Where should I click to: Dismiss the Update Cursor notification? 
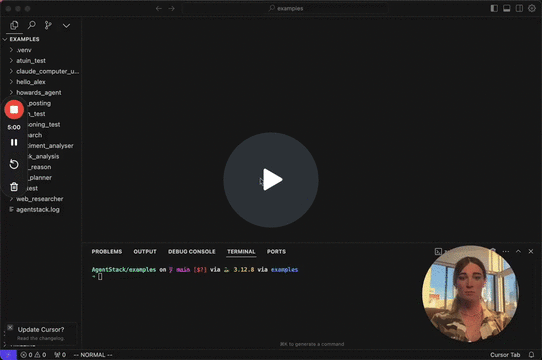[10, 327]
